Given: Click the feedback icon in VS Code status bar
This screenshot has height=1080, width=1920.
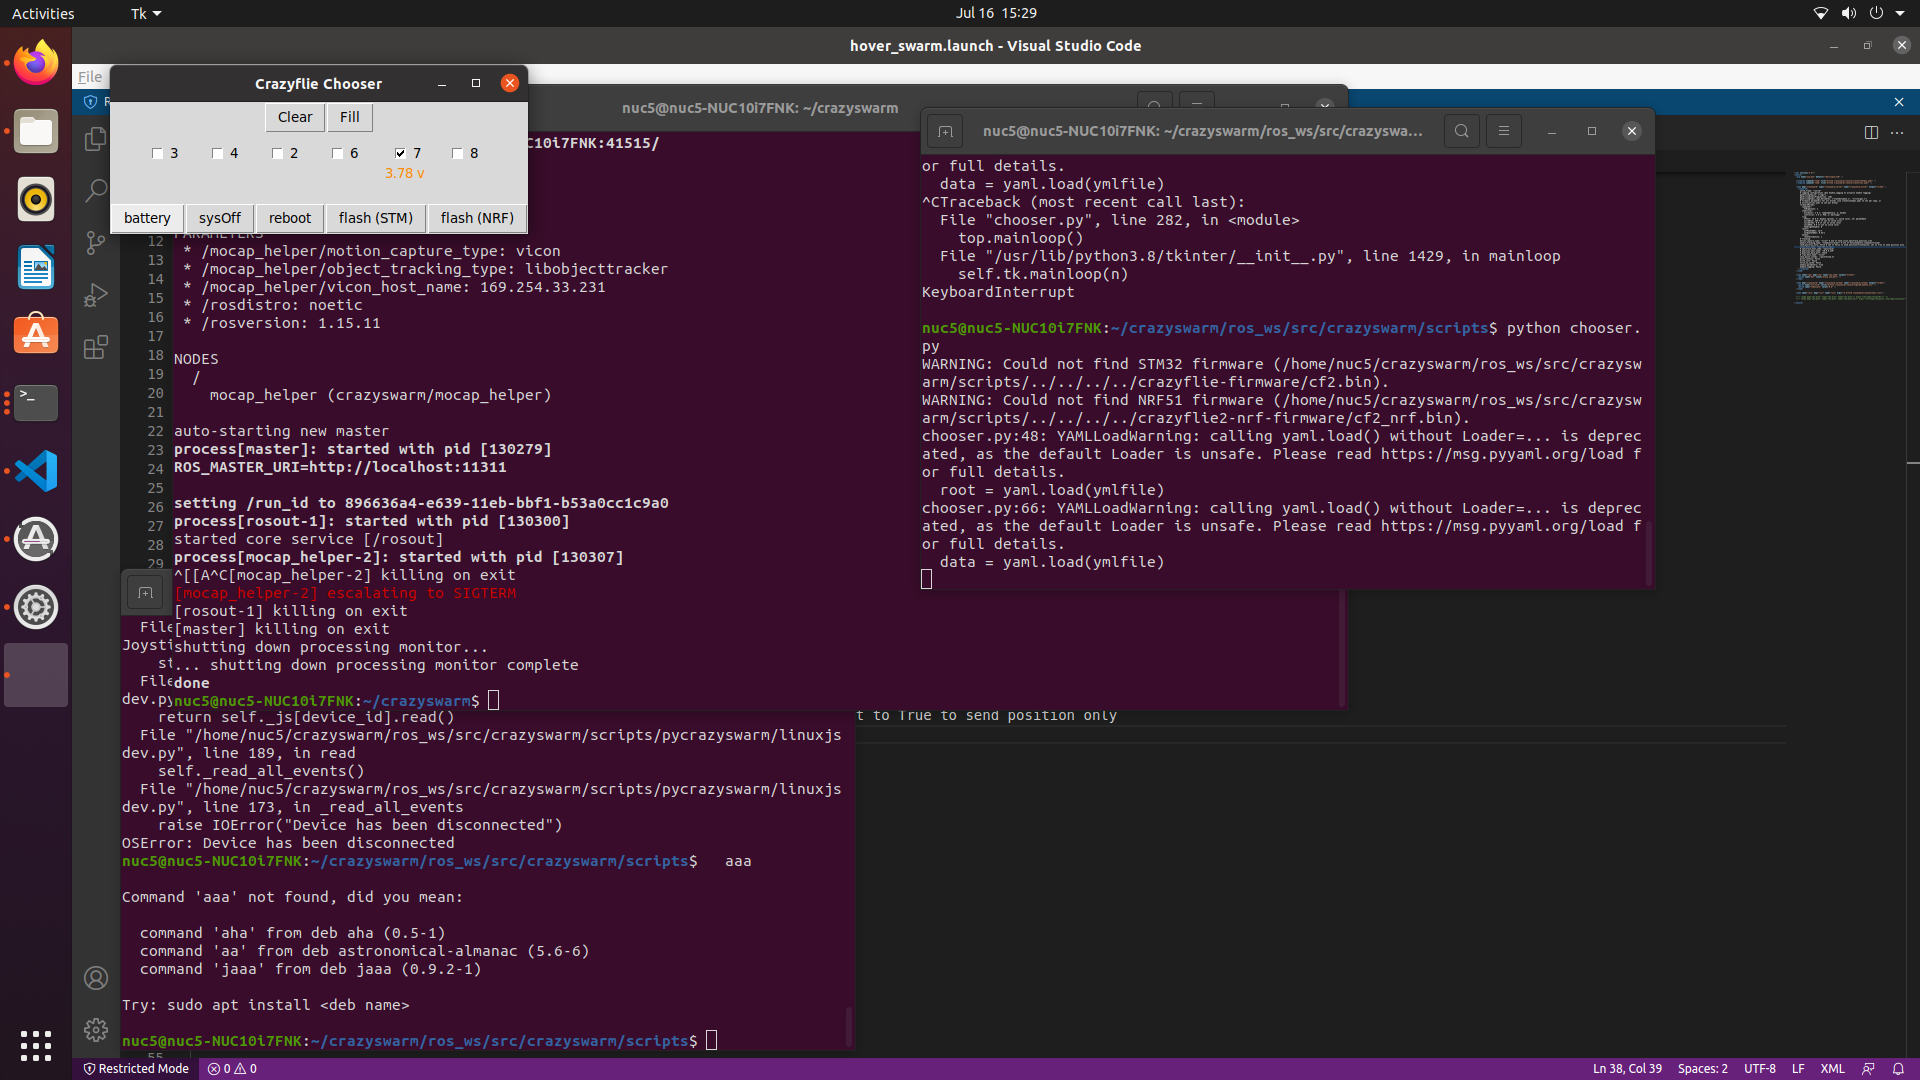Looking at the screenshot, I should [x=1868, y=1069].
